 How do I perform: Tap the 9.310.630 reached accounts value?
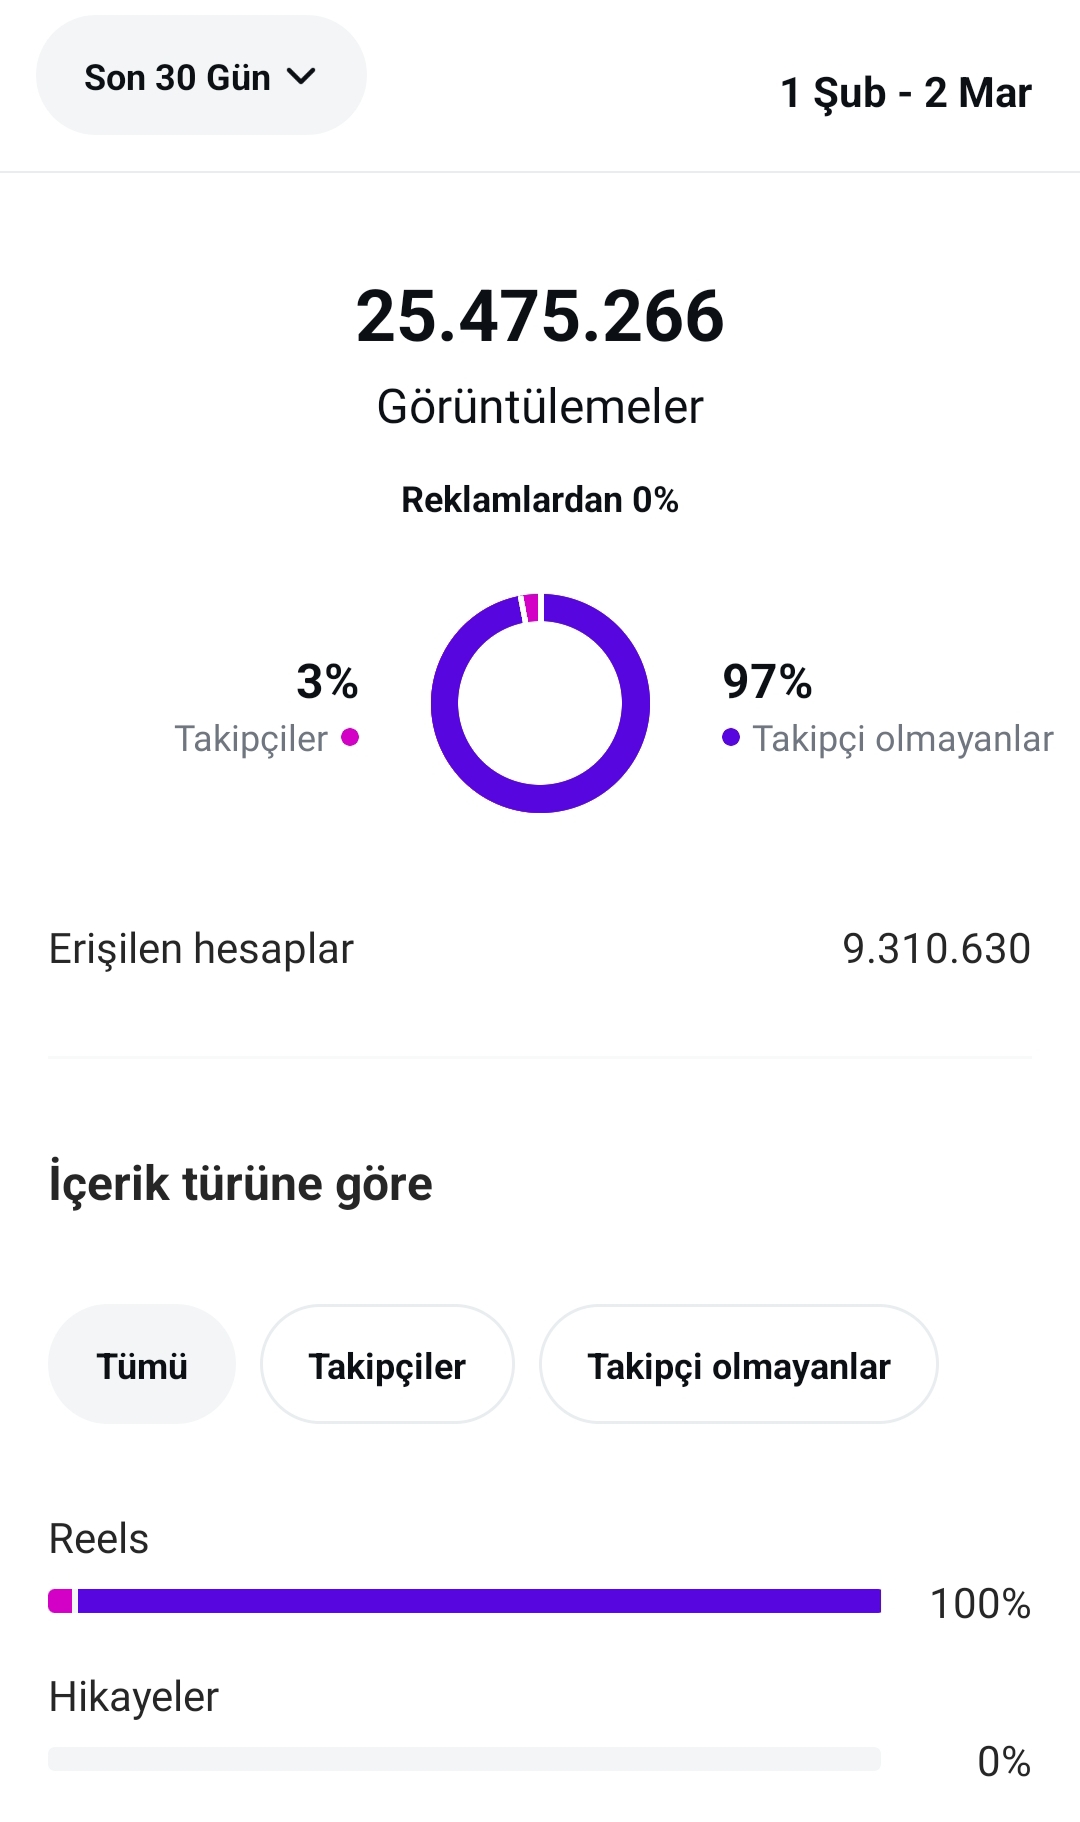point(936,949)
